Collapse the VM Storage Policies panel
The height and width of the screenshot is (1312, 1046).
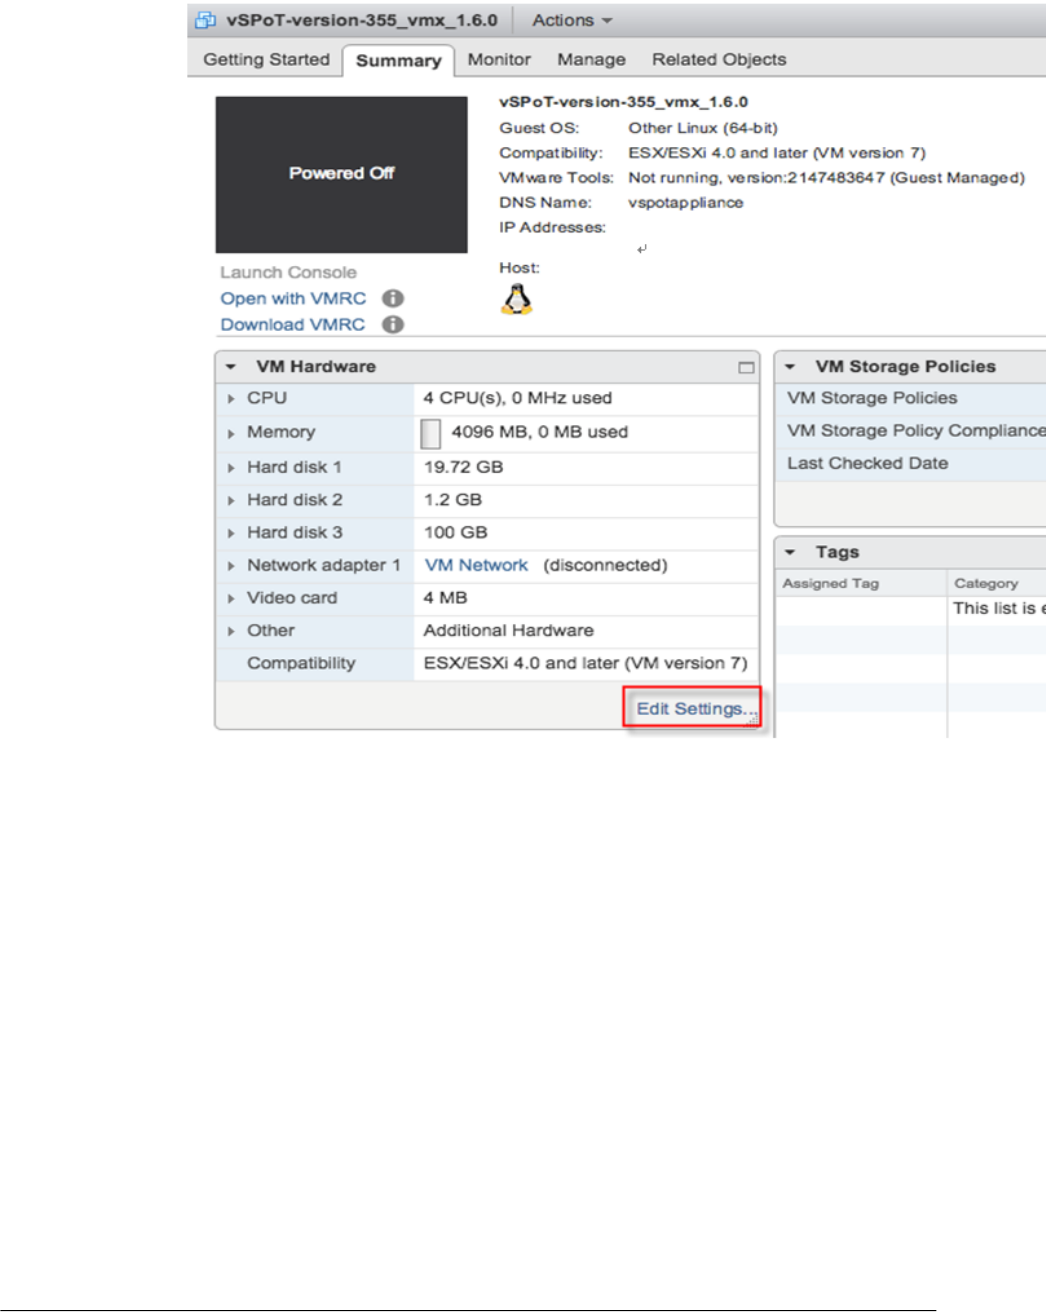790,367
